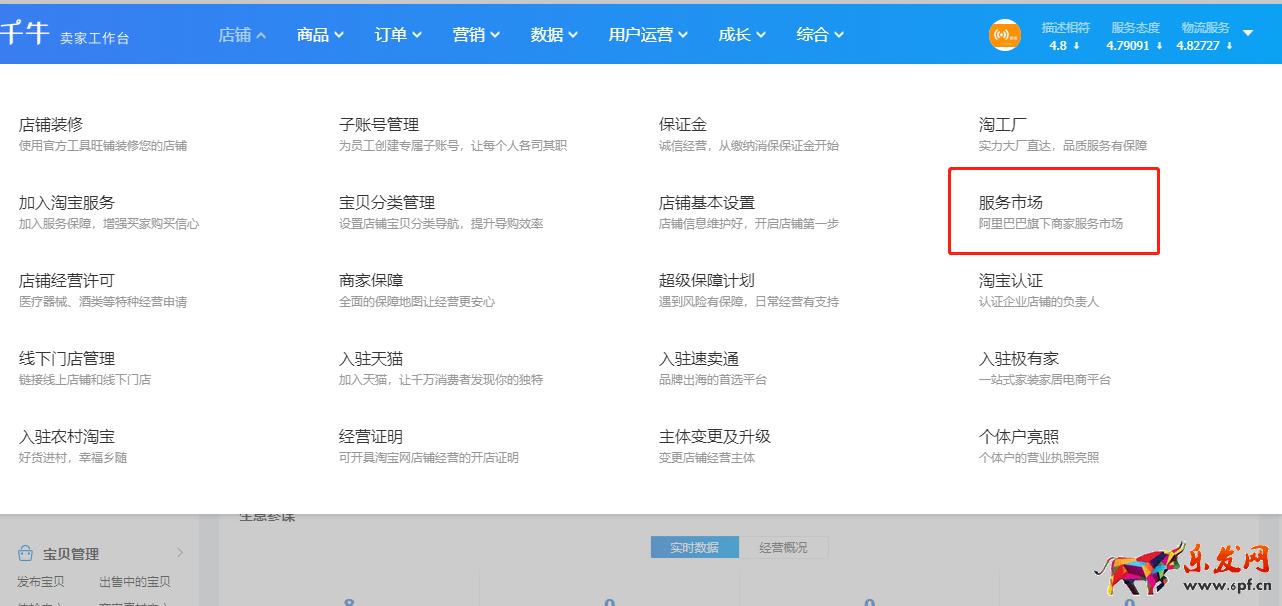Open the 出售中的宝贝 sidebar link
The height and width of the screenshot is (606, 1282).
(x=135, y=582)
